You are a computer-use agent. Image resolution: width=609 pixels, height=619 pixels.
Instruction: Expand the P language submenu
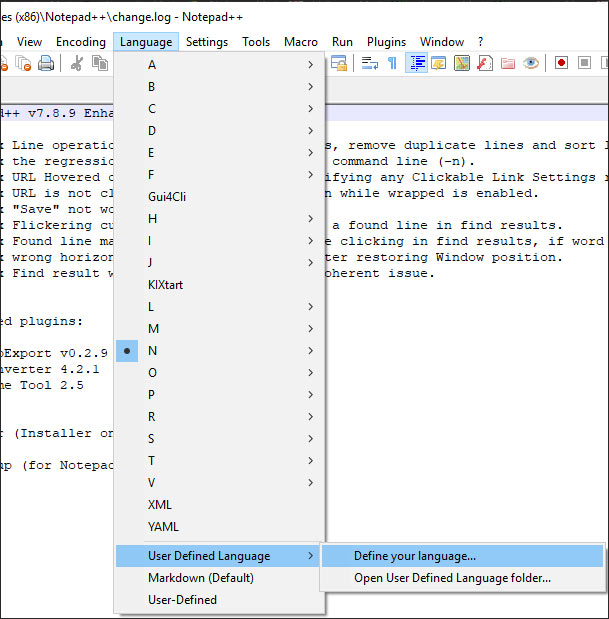click(219, 395)
